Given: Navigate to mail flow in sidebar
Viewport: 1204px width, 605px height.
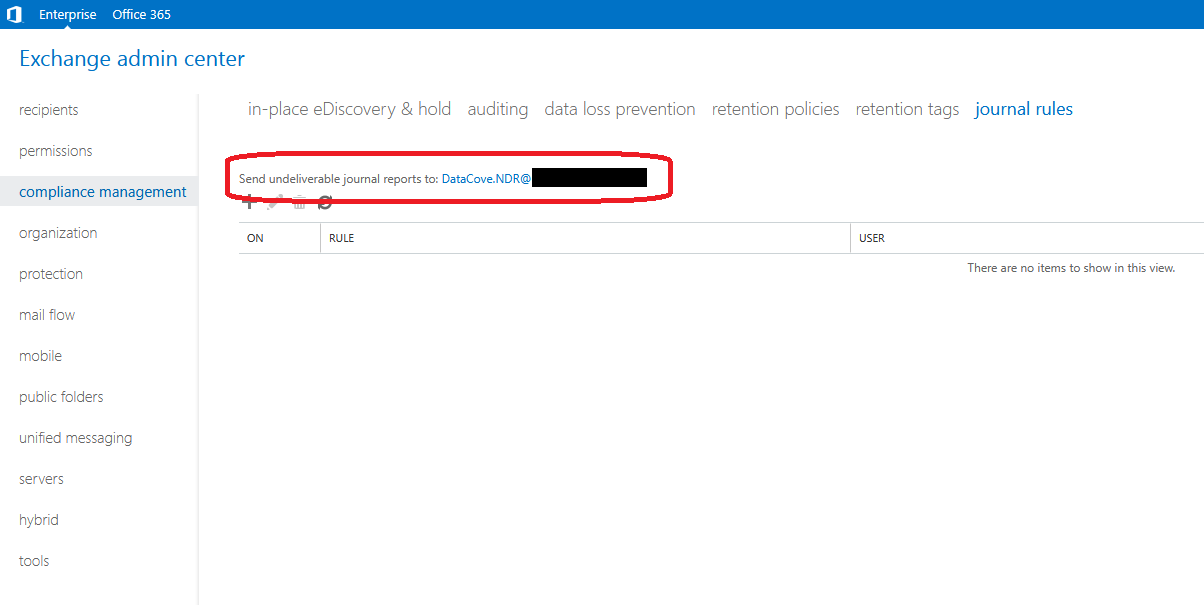Looking at the screenshot, I should [47, 315].
